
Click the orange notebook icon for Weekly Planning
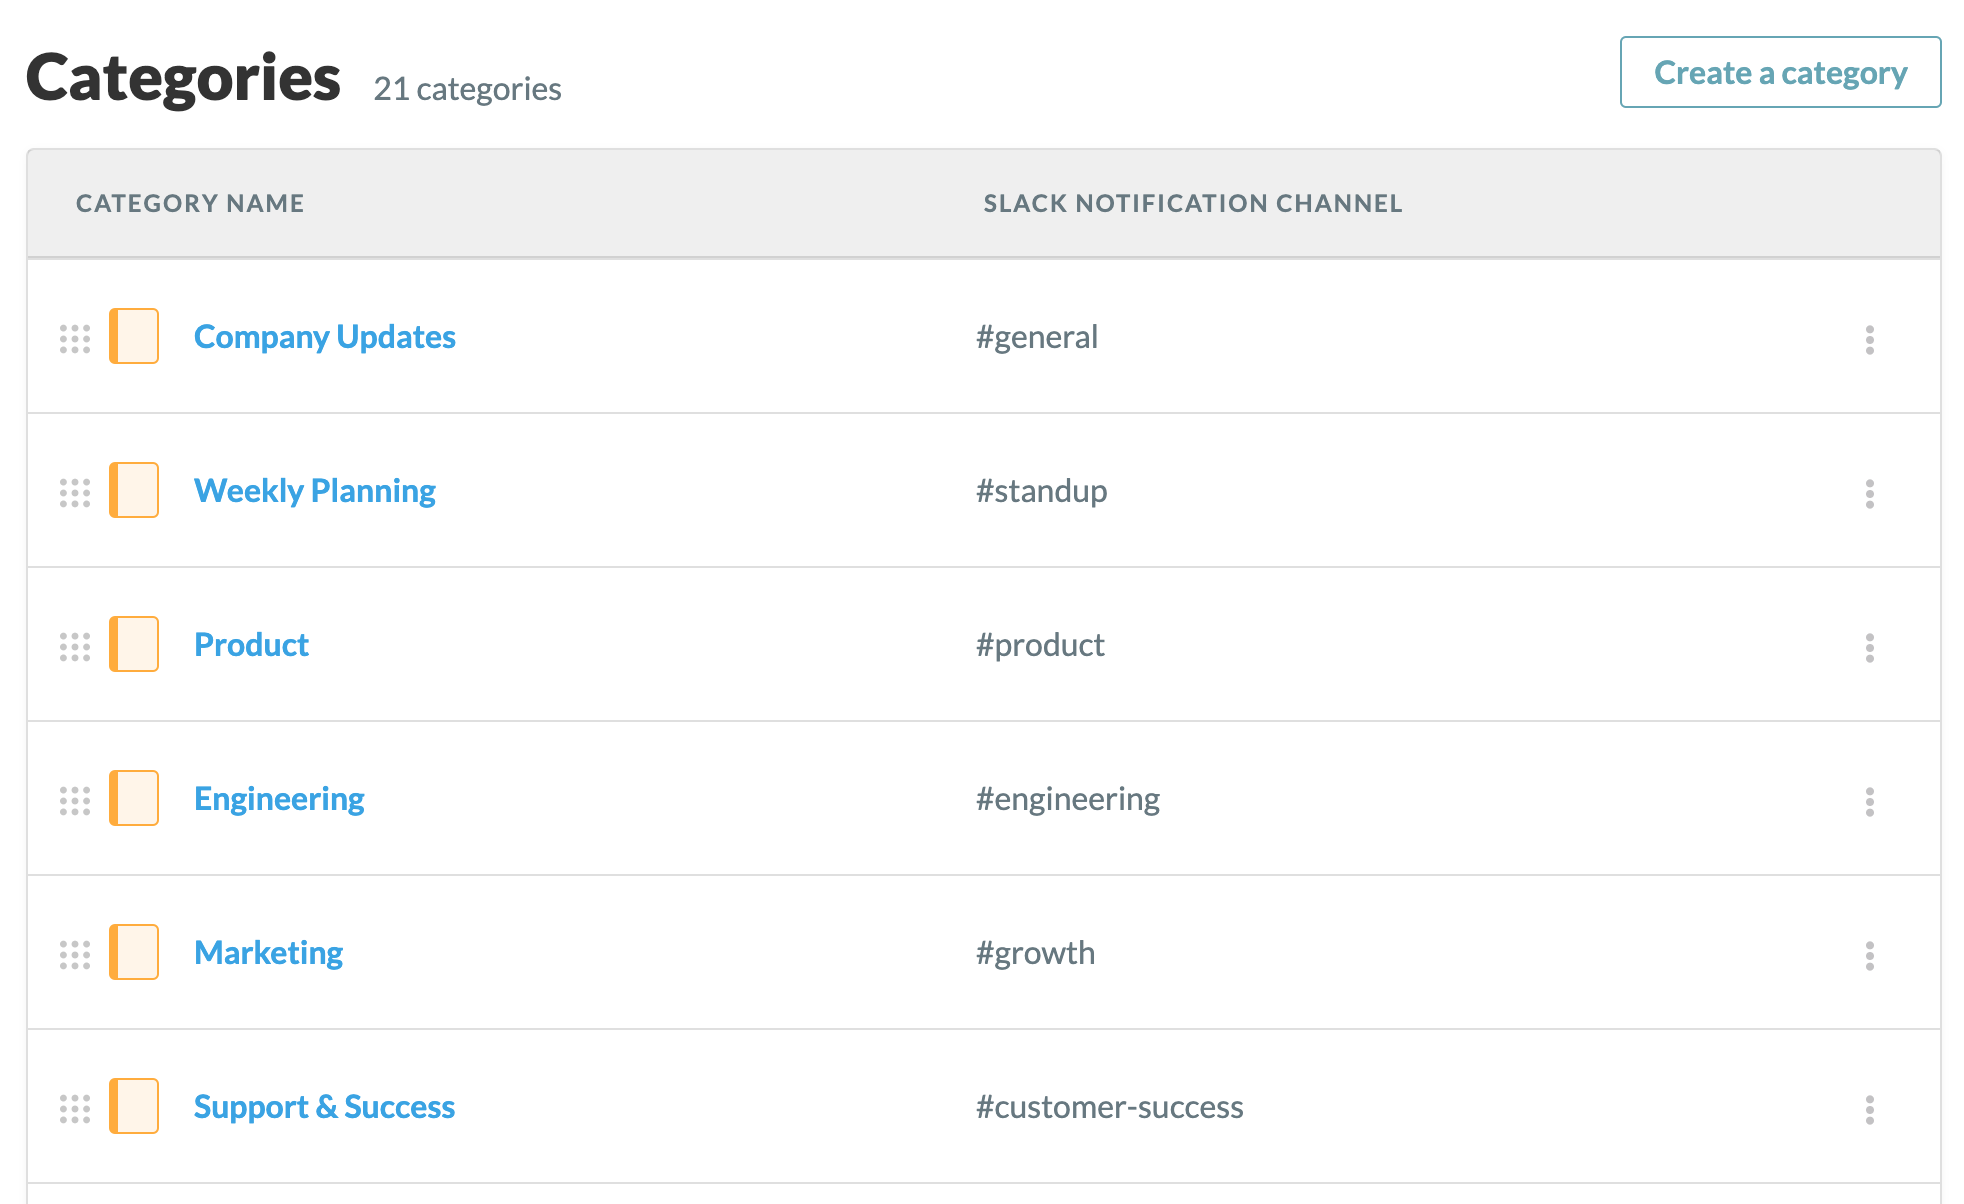point(134,490)
